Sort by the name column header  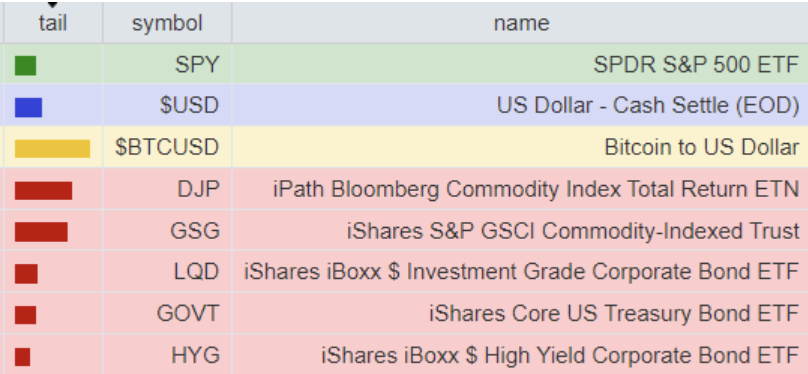[520, 23]
